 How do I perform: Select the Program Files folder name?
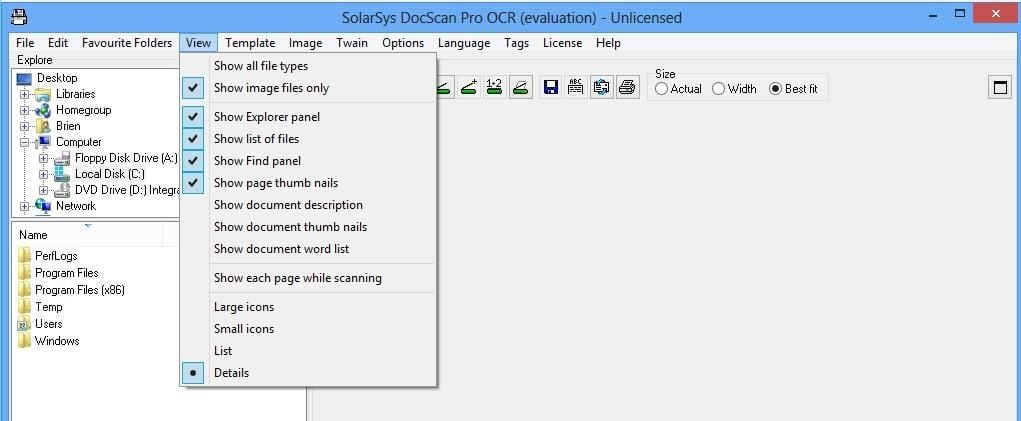point(66,273)
